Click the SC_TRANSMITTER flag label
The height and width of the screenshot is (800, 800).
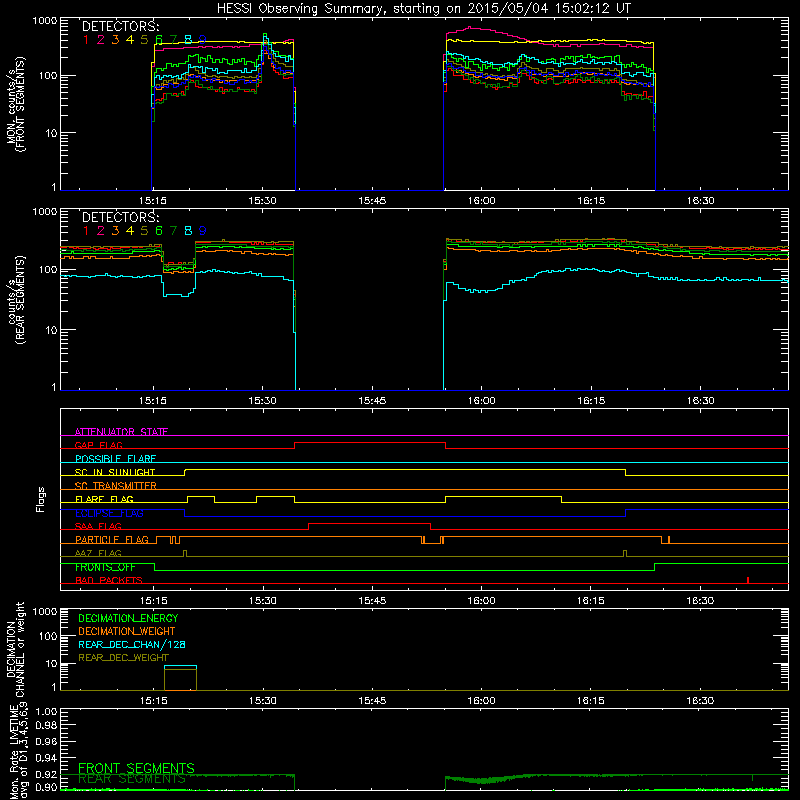tap(116, 486)
